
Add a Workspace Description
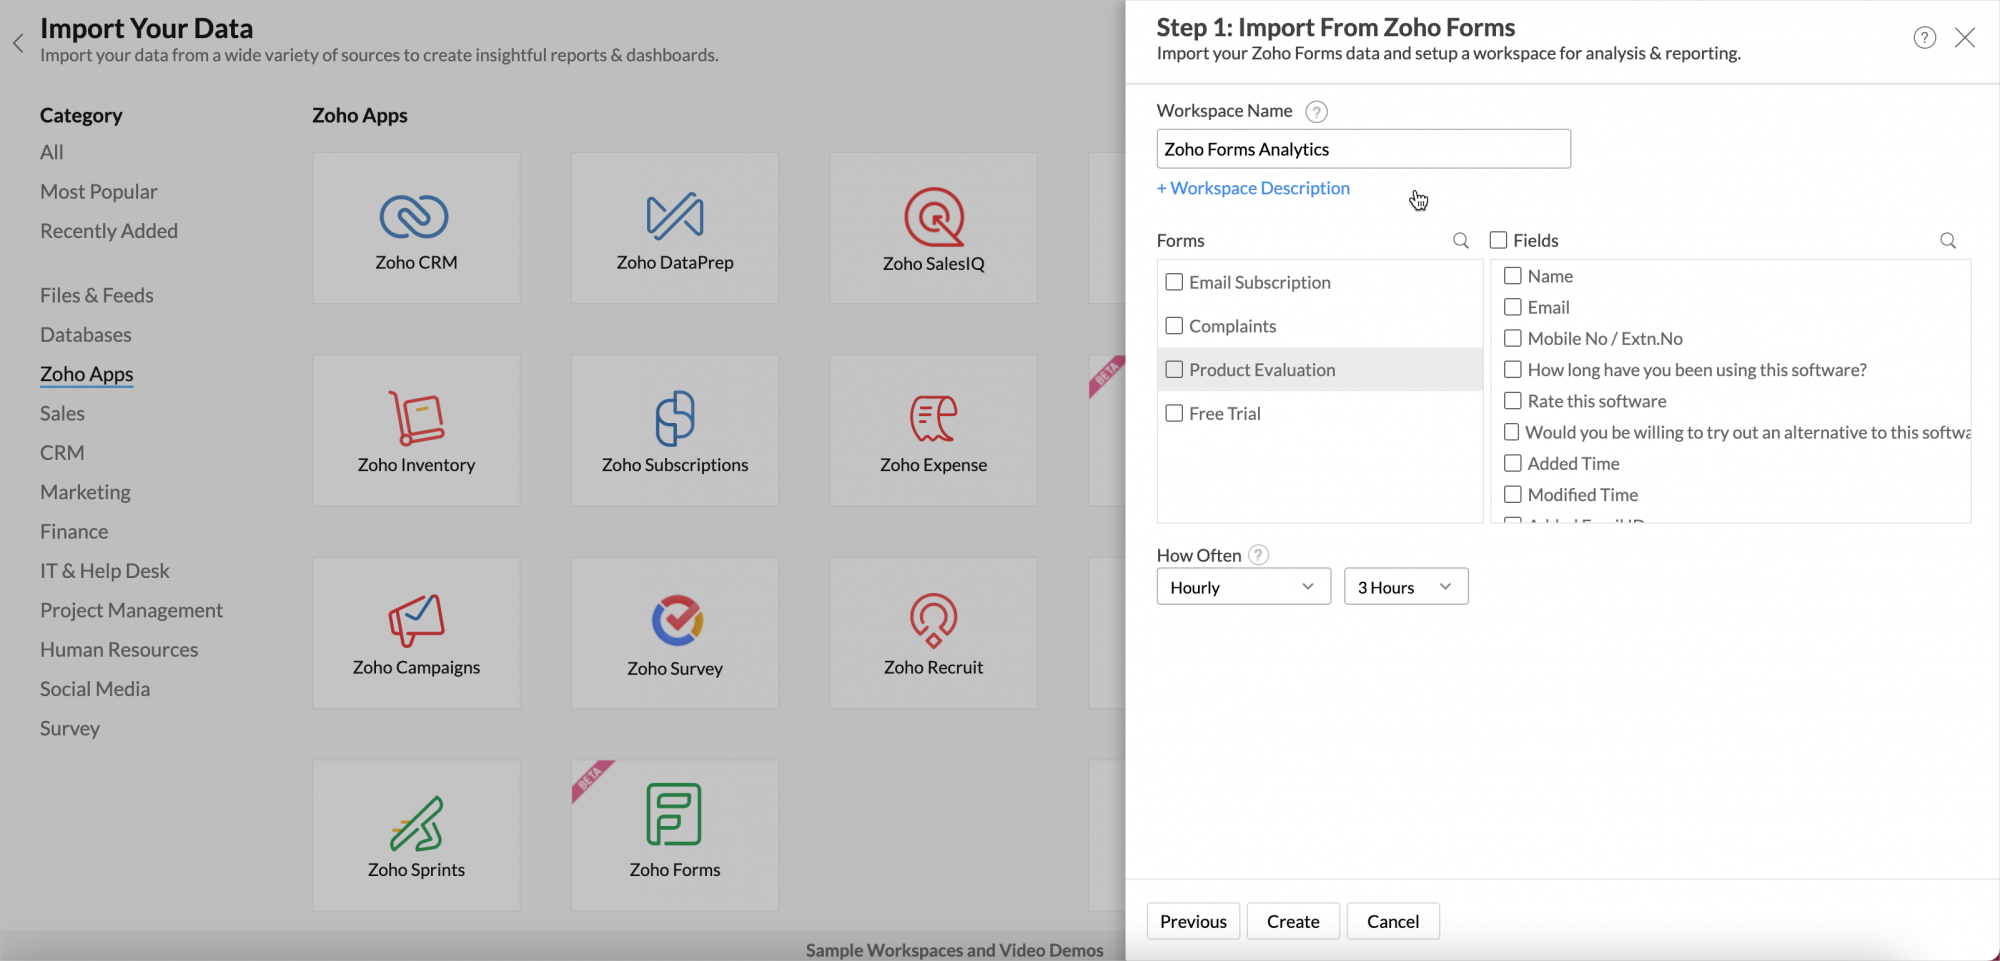[1253, 188]
